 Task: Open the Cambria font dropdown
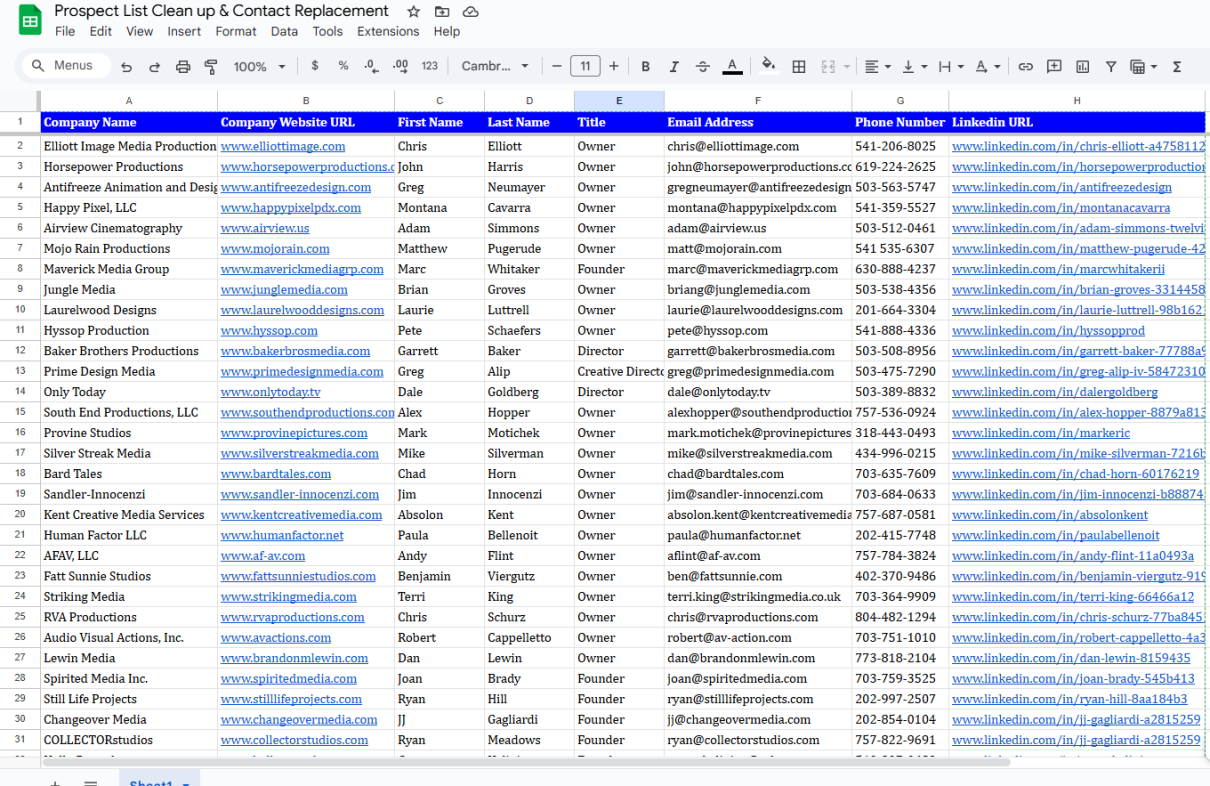click(x=495, y=66)
